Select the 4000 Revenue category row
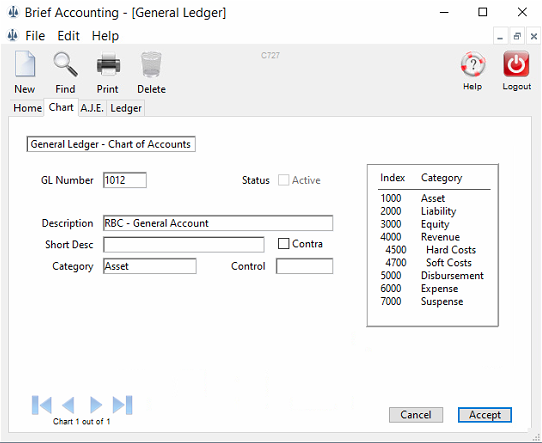Viewport: 542px width, 443px height. click(420, 237)
